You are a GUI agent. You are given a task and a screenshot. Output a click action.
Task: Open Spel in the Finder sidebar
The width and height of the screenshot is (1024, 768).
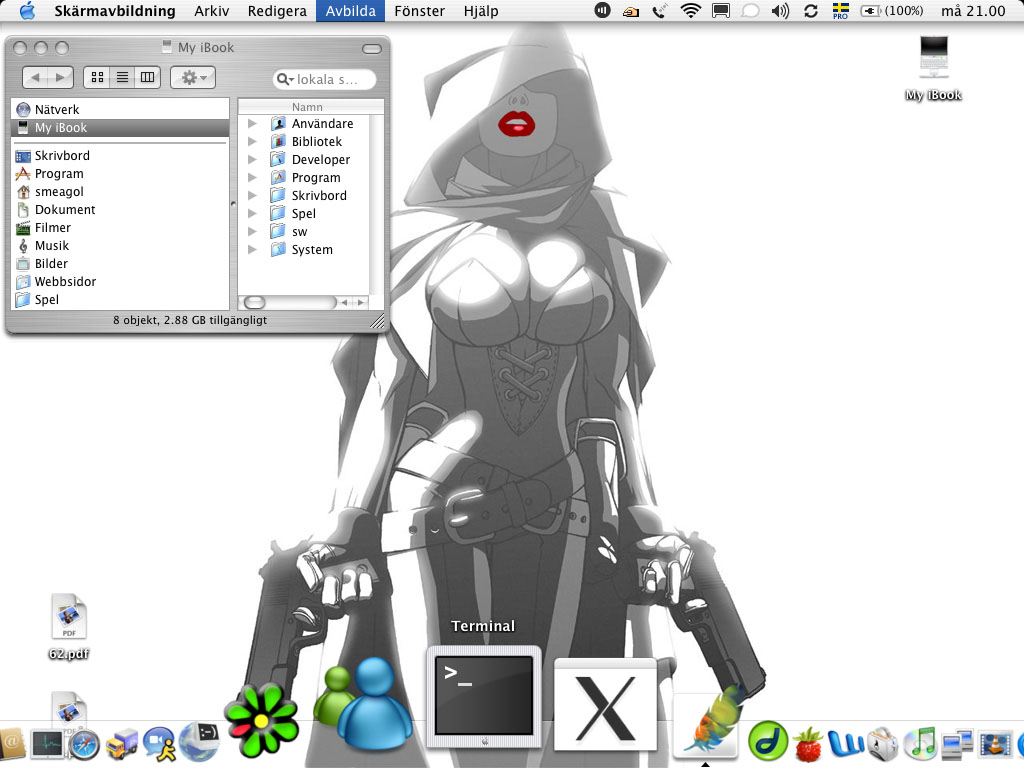click(x=120, y=299)
